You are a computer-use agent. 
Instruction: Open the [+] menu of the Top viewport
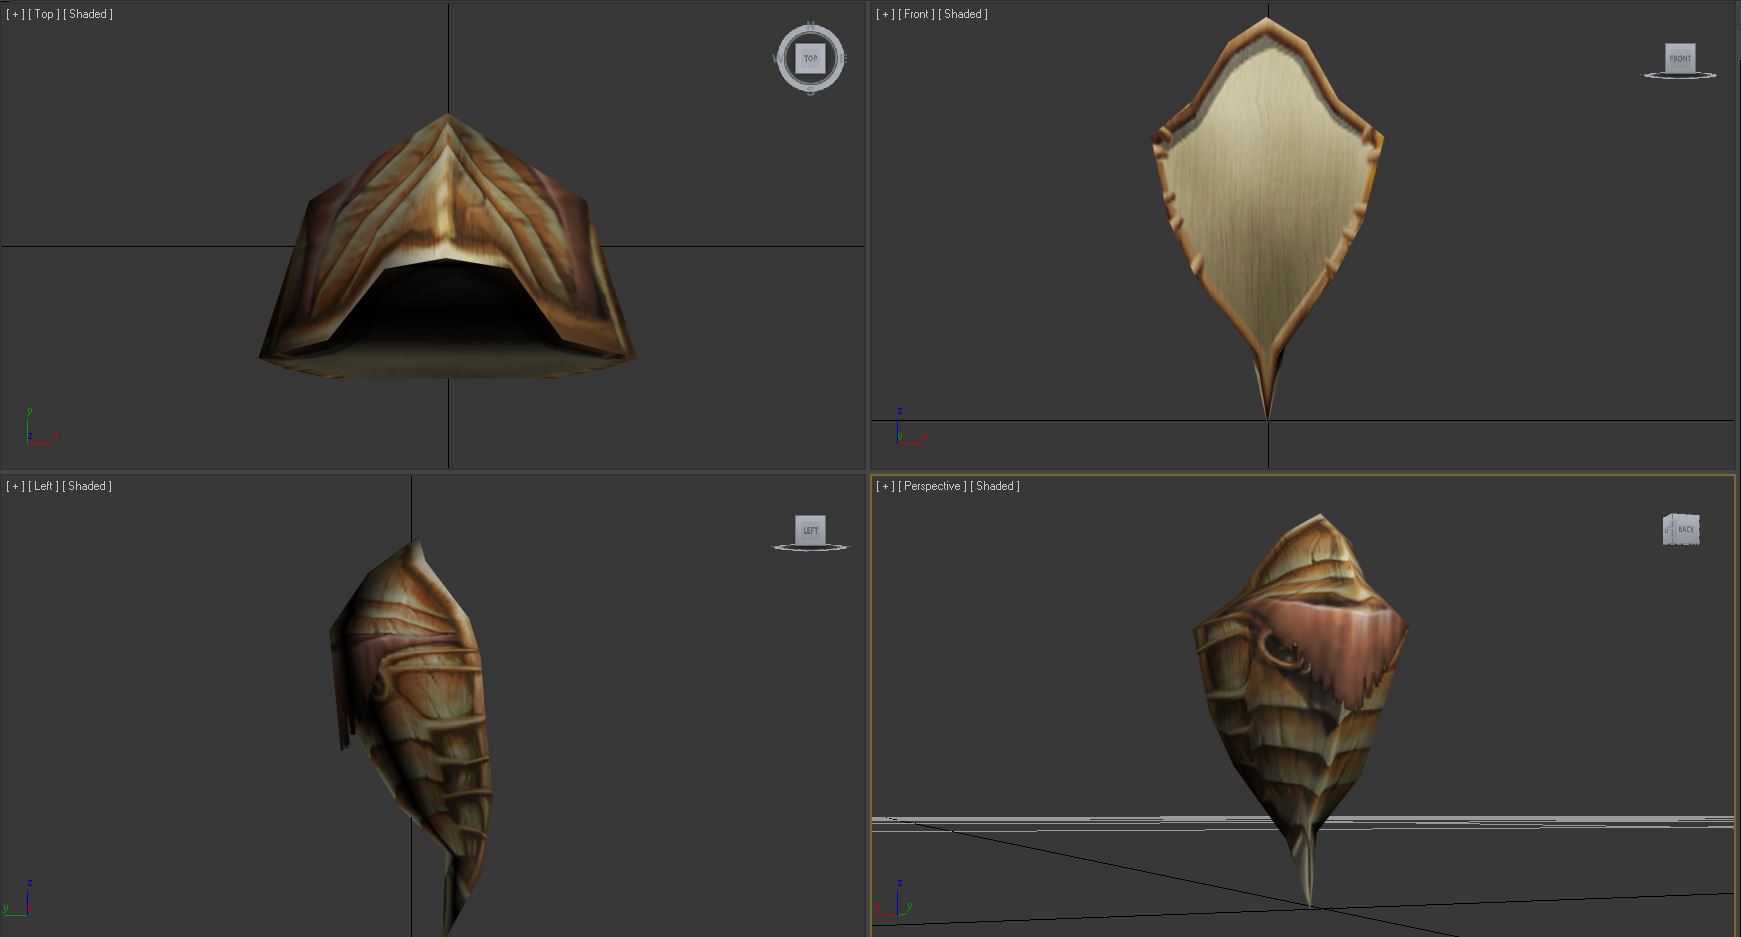[15, 14]
